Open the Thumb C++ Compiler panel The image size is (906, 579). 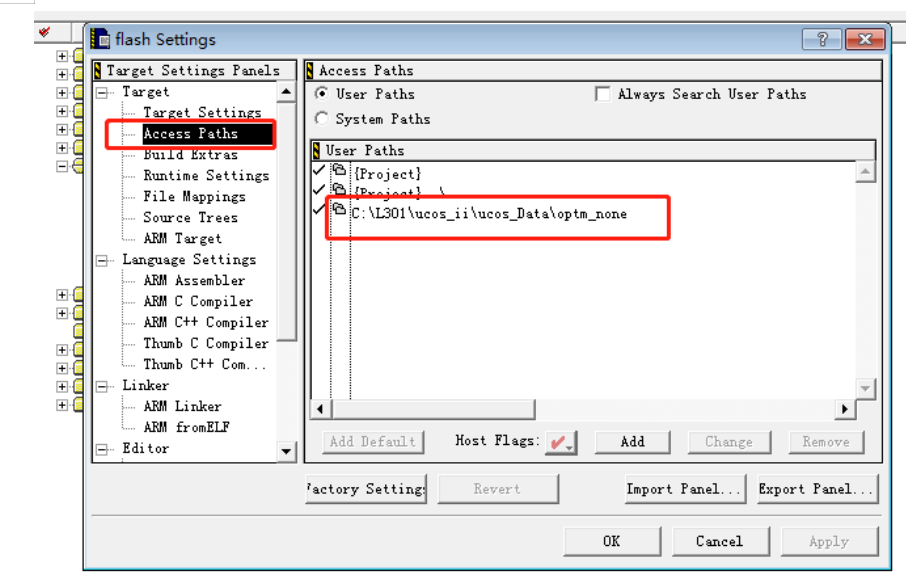pos(205,364)
